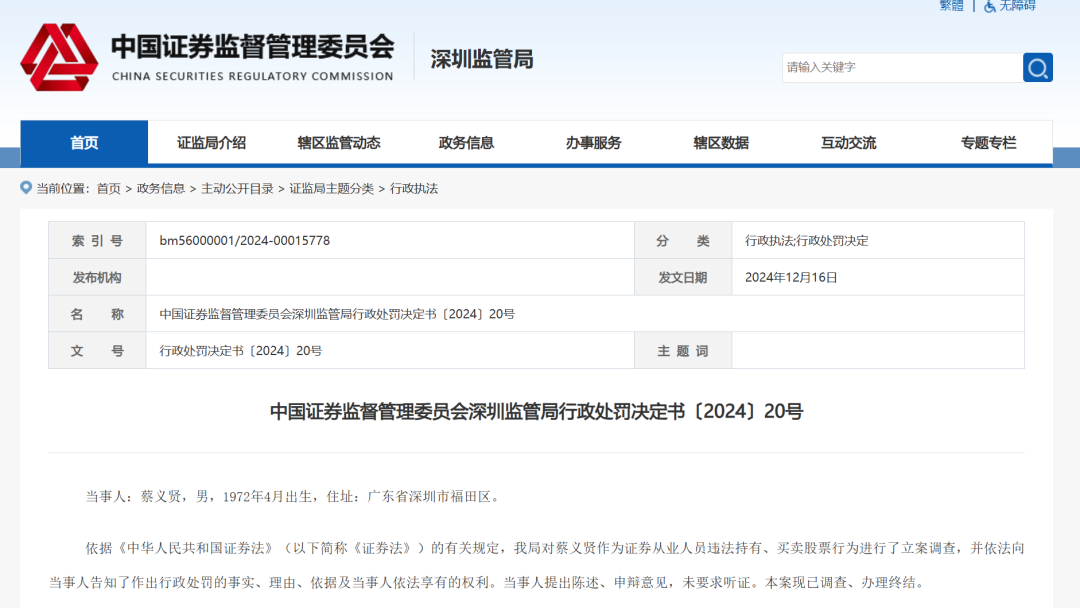Open 证监局主题分类 breadcrumb link
Screen dimensions: 1080x608
coord(331,188)
